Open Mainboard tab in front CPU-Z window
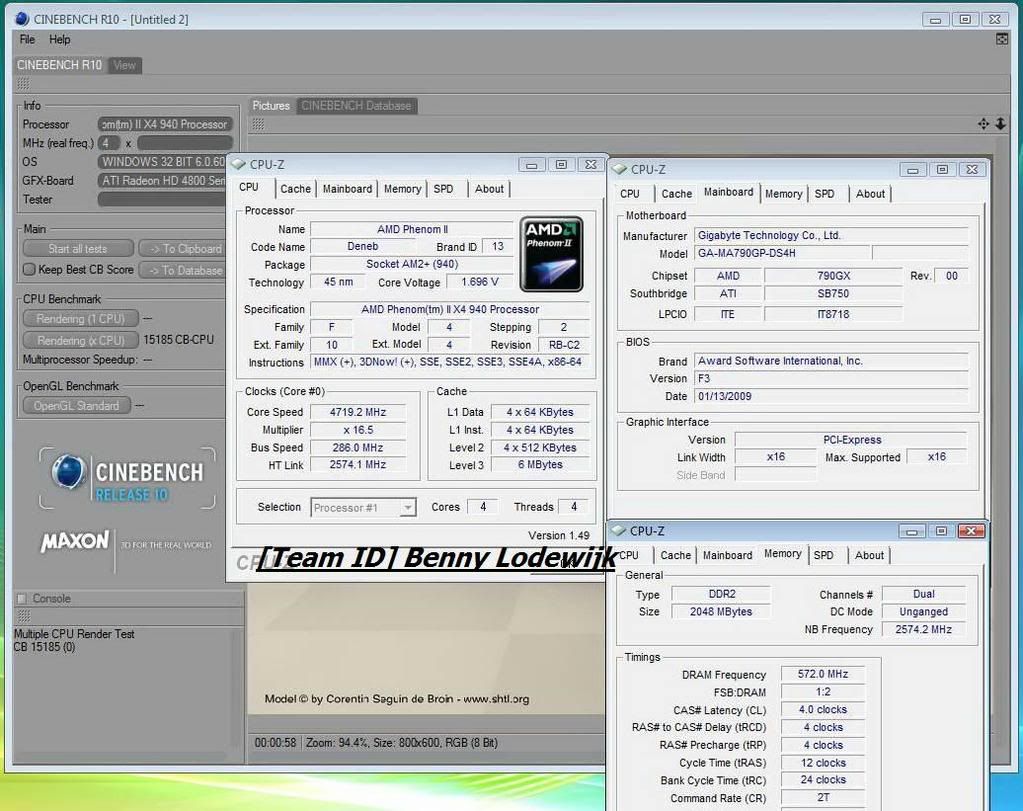Screen dimensions: 1023x811 click(x=347, y=189)
